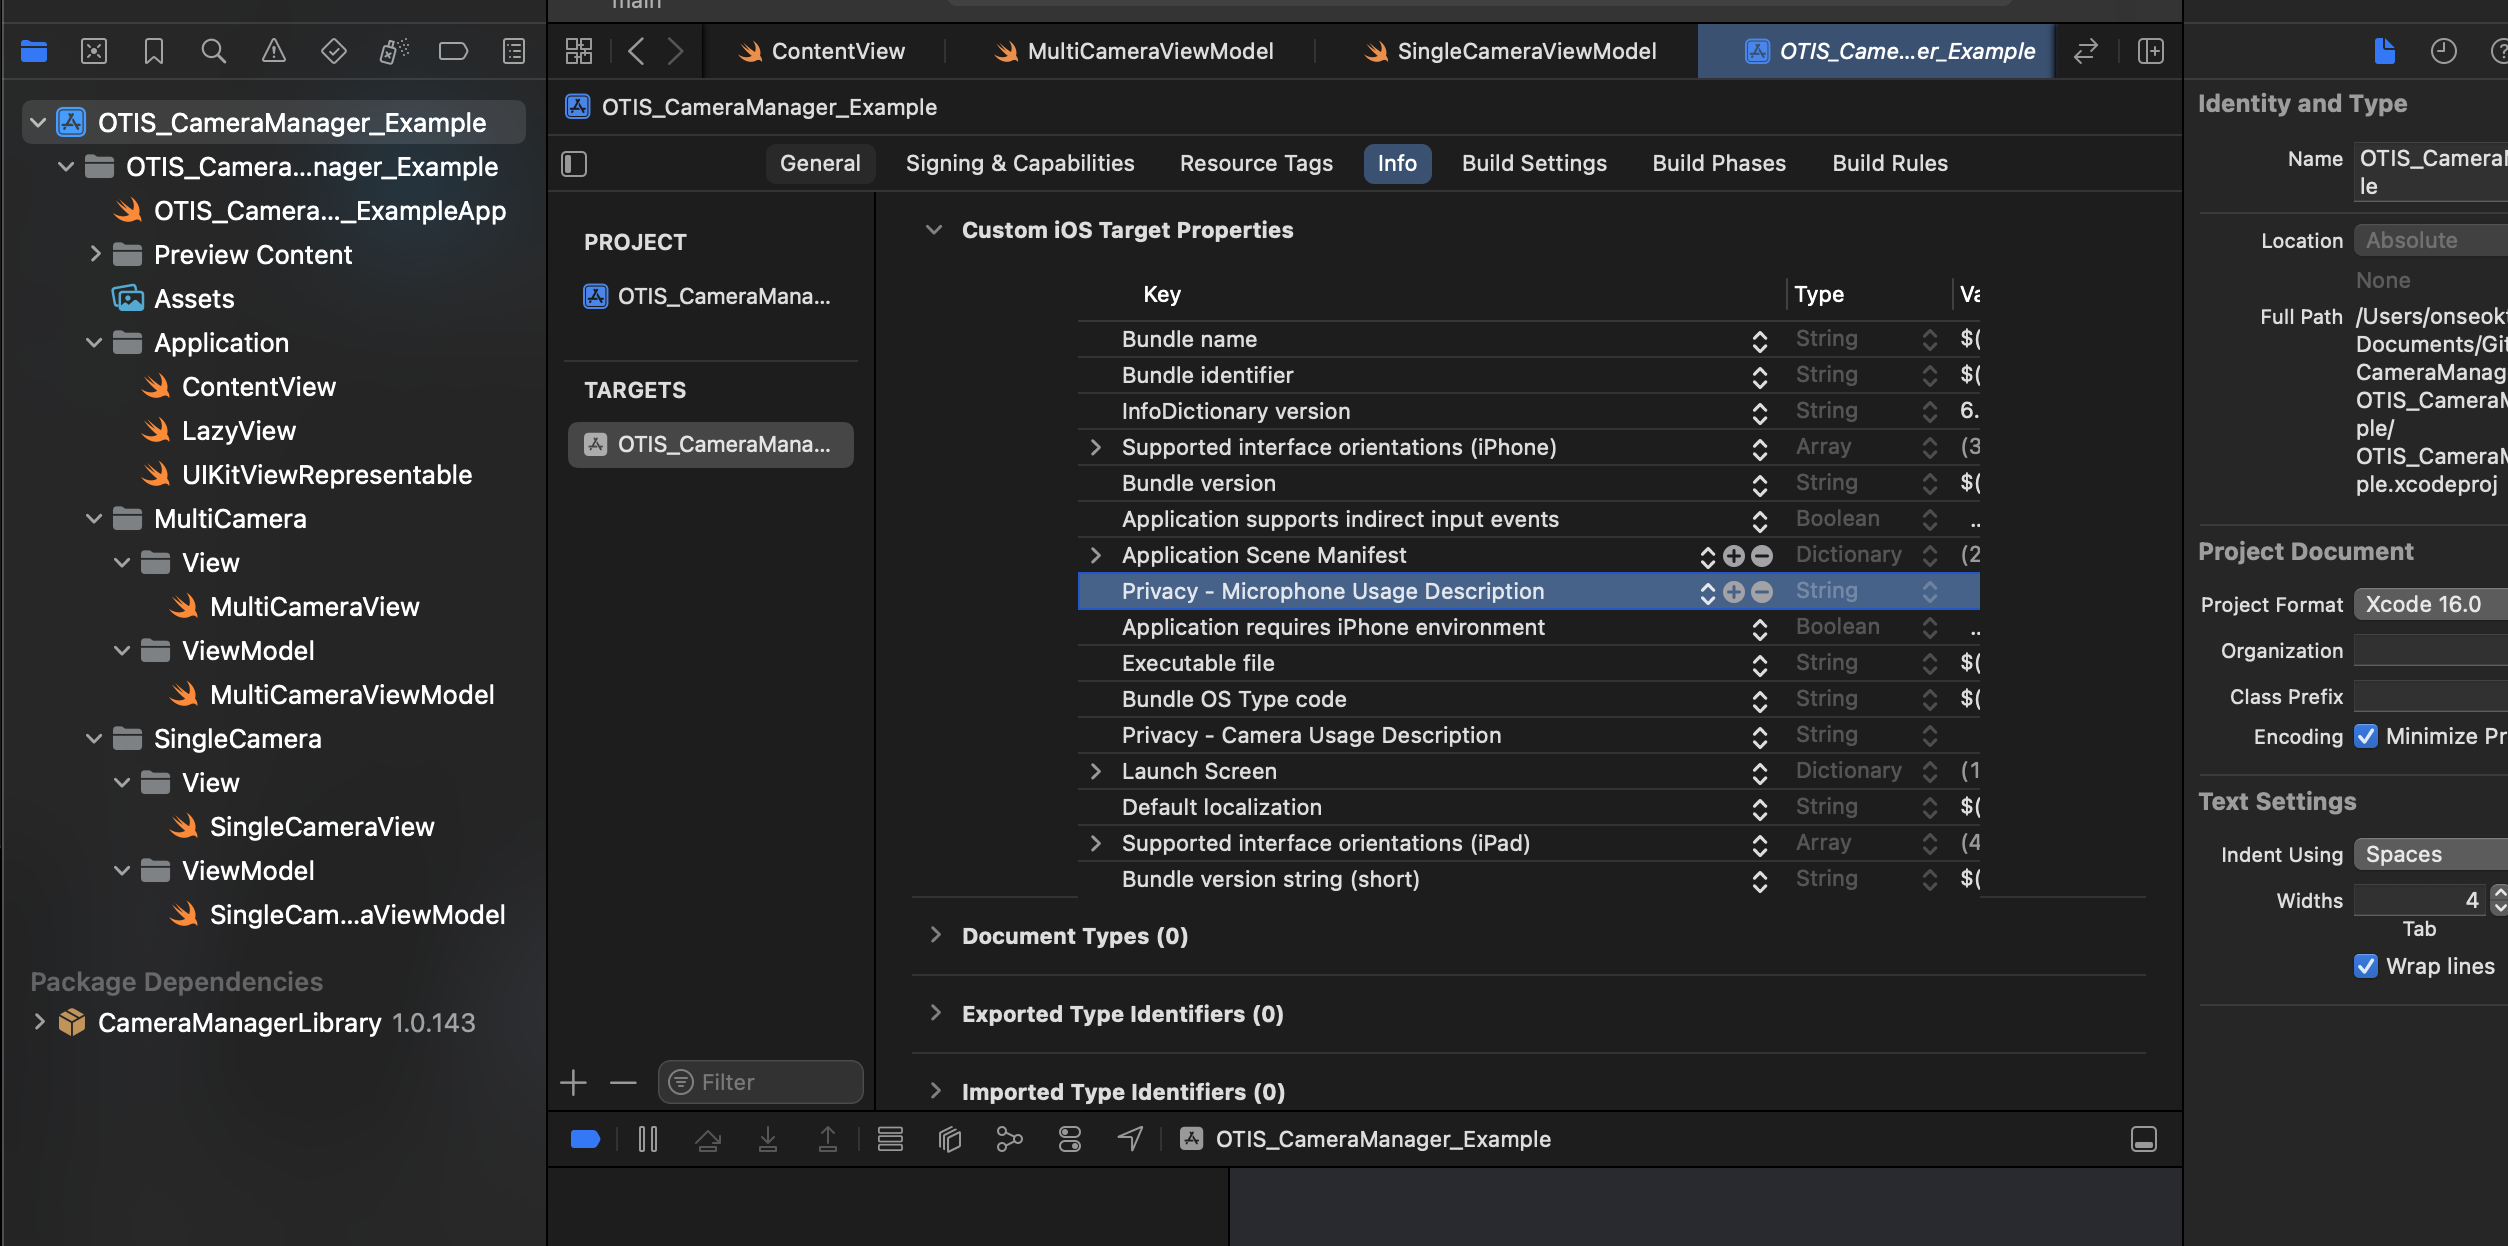Screen dimensions: 2508x1246
Task: Collapse the MultiCamera folder
Action: pos(94,519)
